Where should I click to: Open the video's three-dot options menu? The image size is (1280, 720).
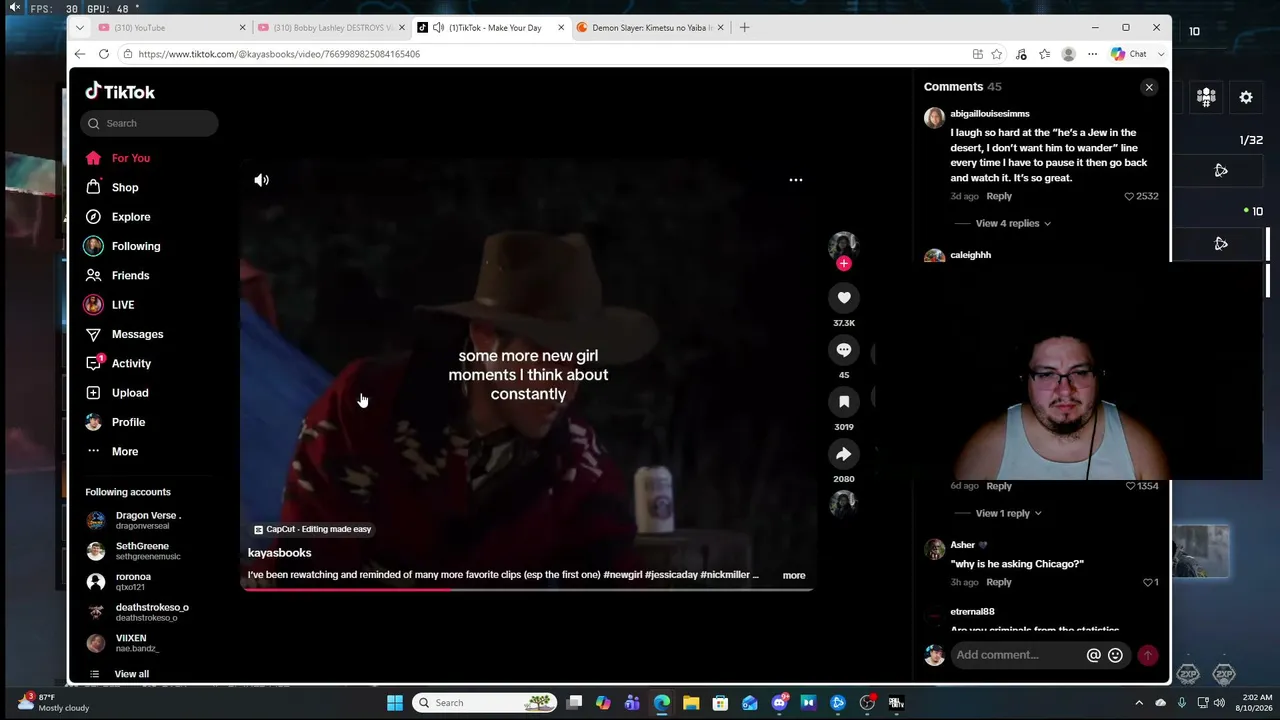pyautogui.click(x=796, y=180)
